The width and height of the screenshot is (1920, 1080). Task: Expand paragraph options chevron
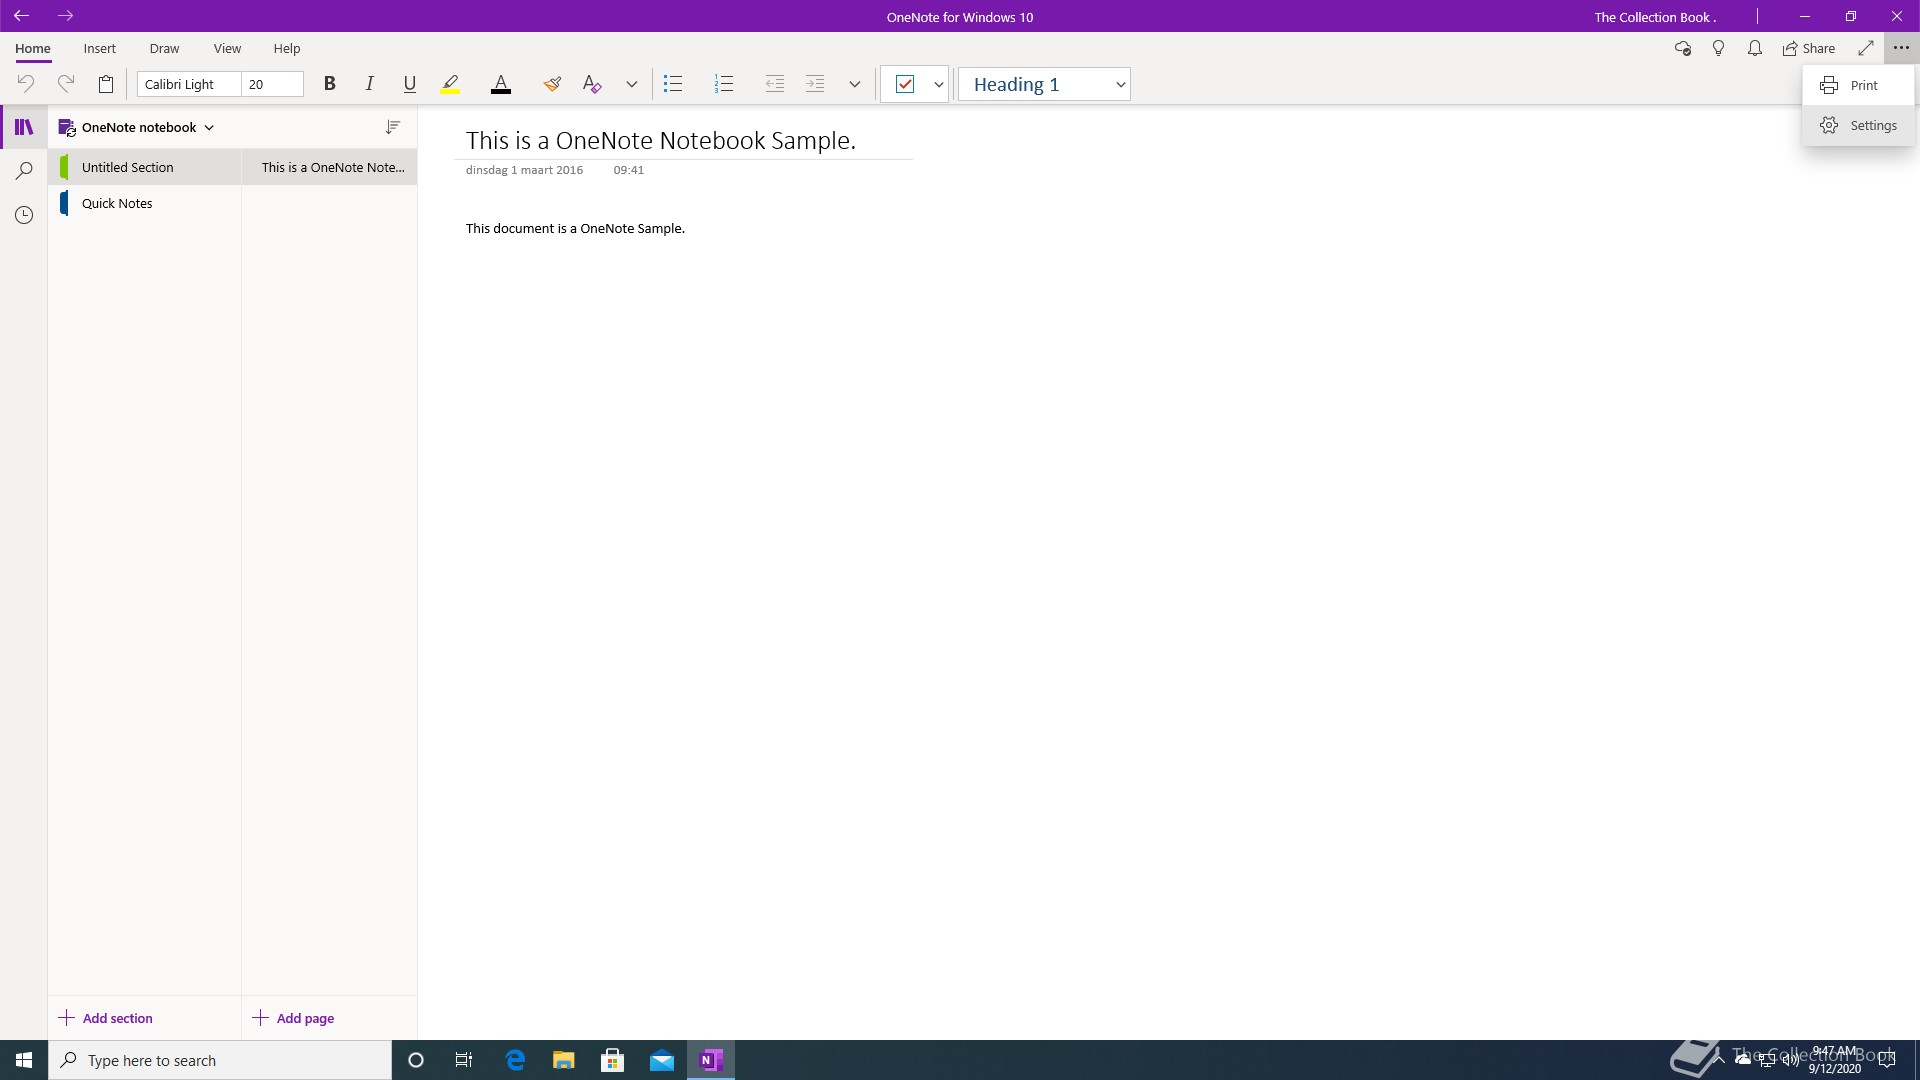click(854, 85)
